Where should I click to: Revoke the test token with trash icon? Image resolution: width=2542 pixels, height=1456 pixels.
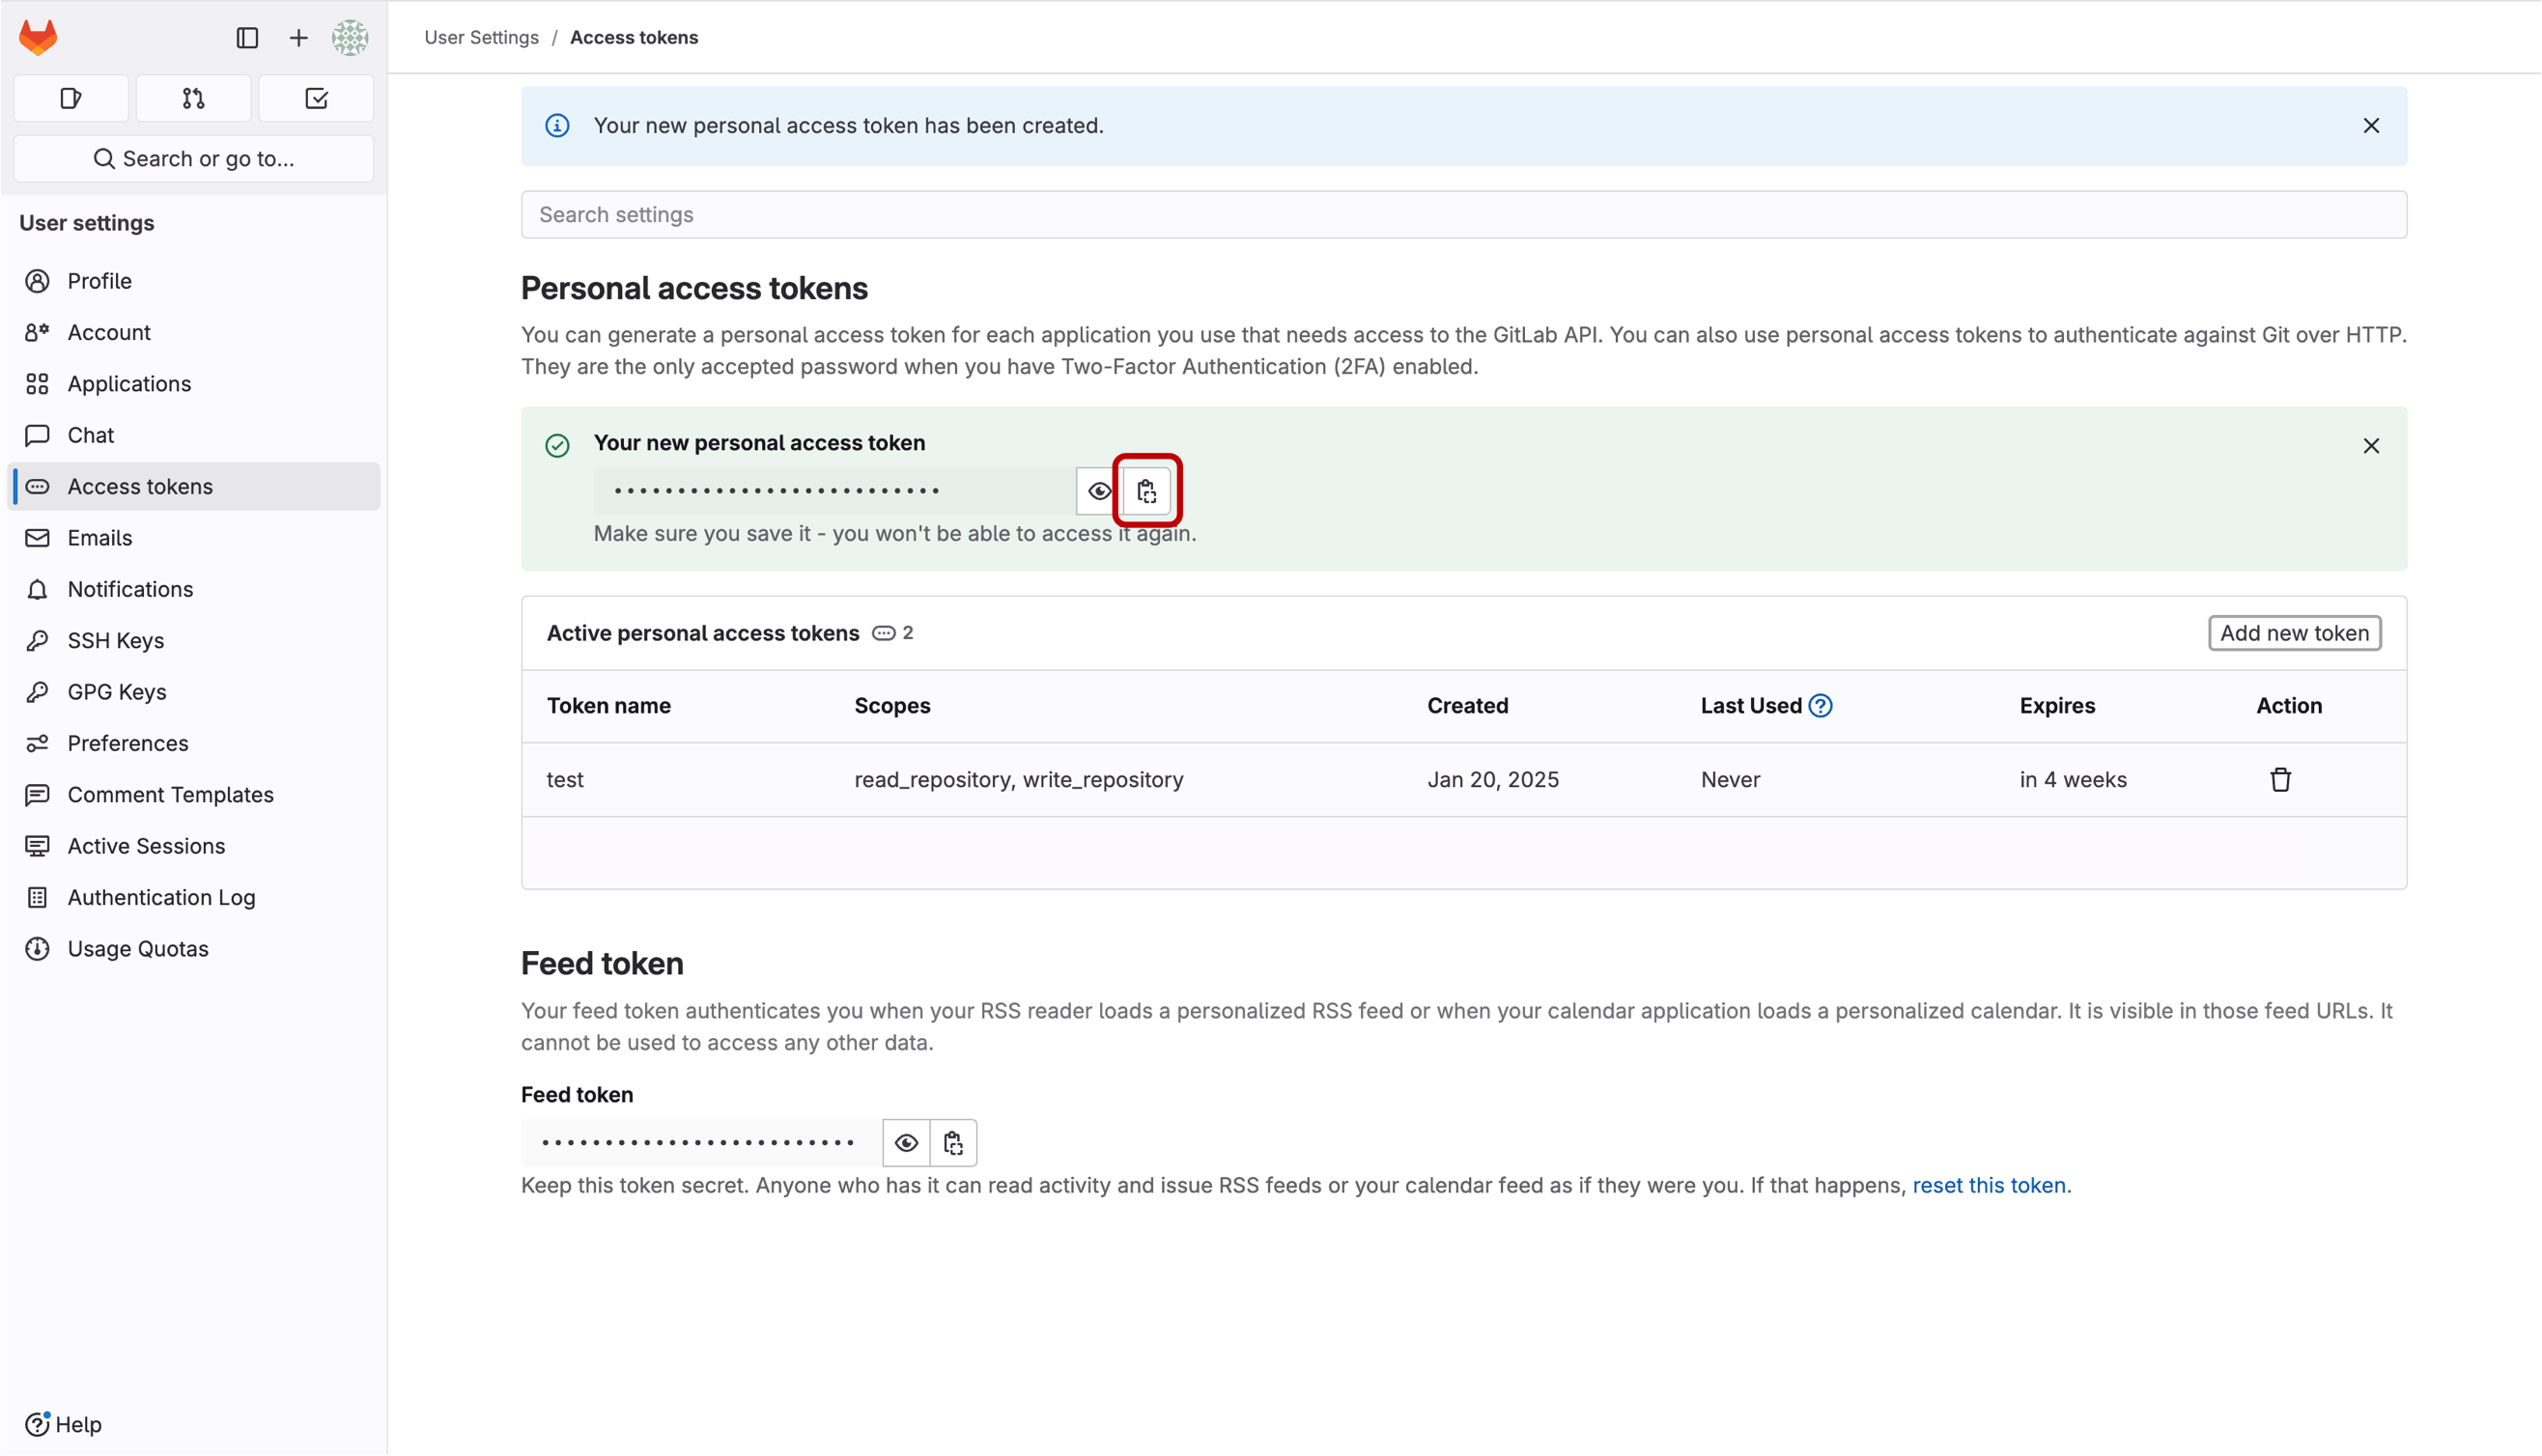point(2279,779)
